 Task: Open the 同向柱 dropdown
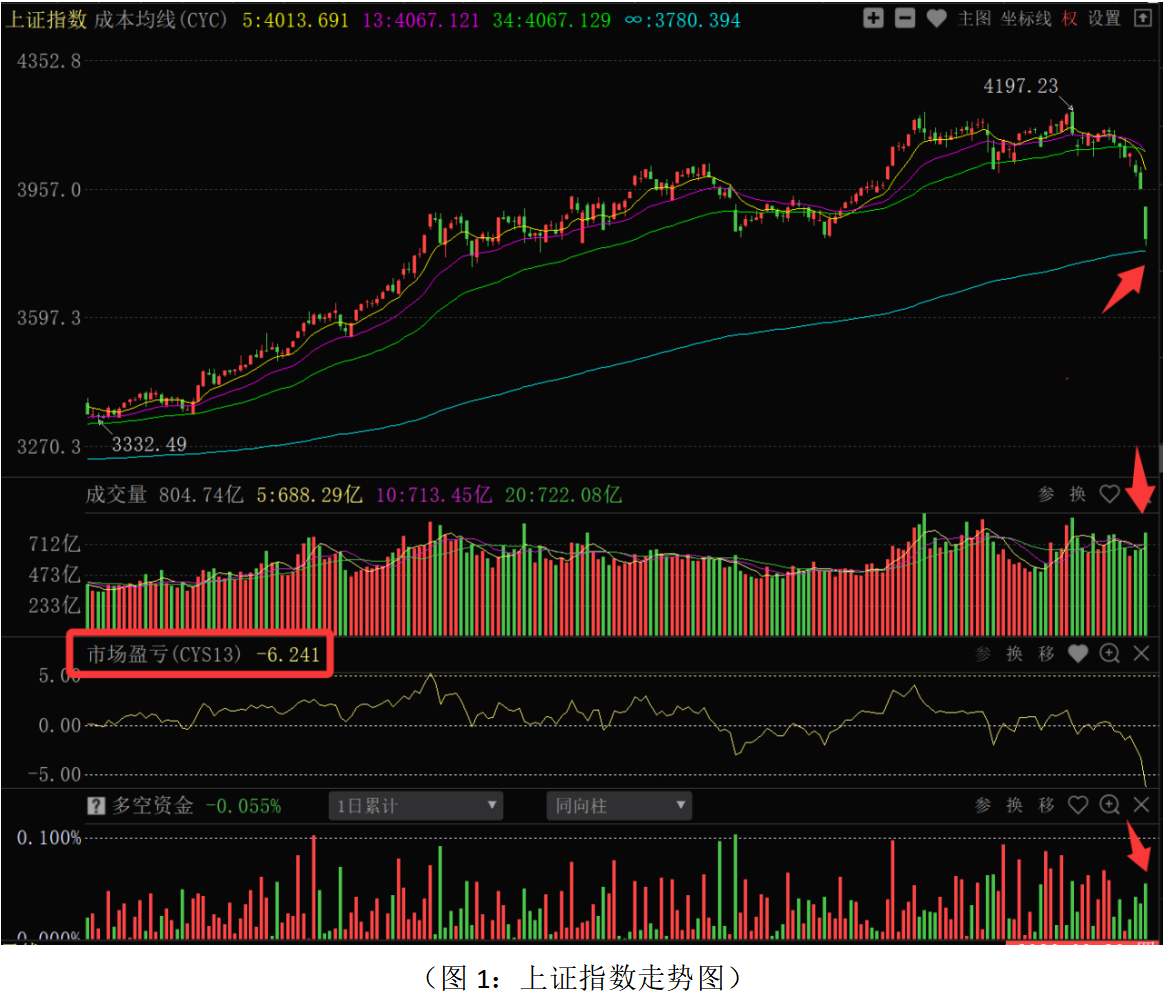click(619, 805)
